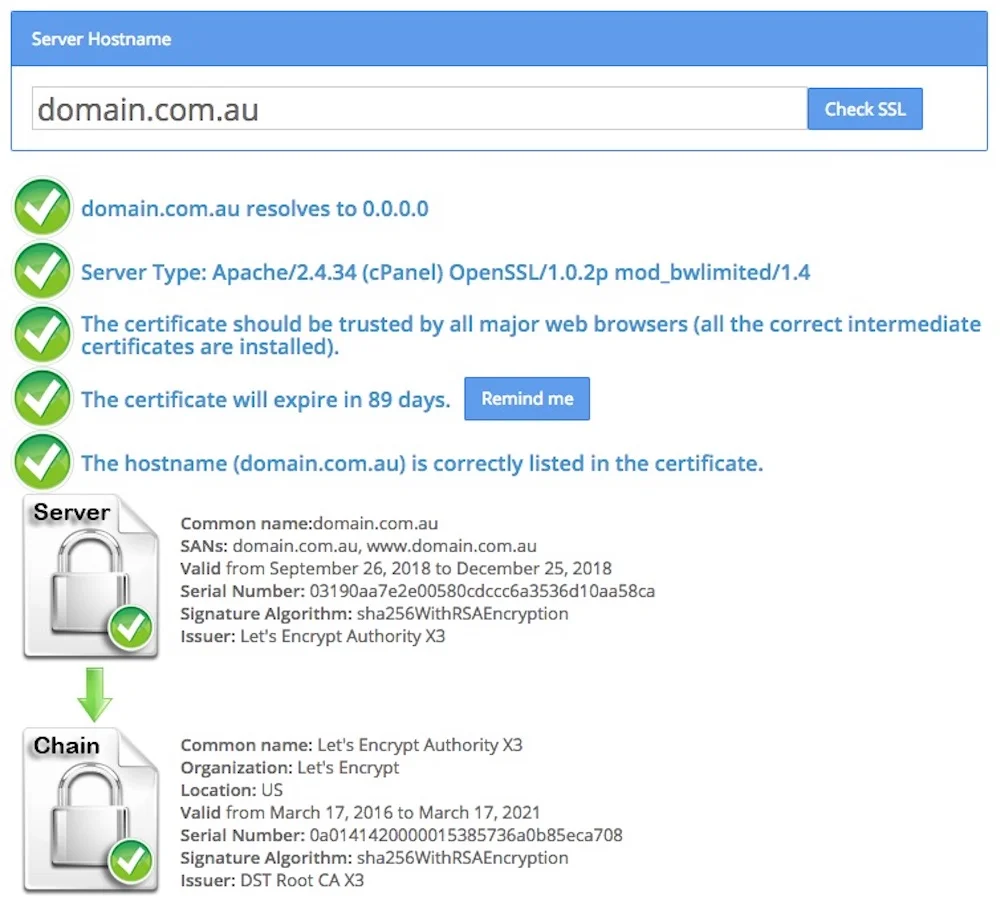Image resolution: width=1000 pixels, height=905 pixels.
Task: Click the checkmark icon beside hostname correctly listed
Action: tap(42, 462)
